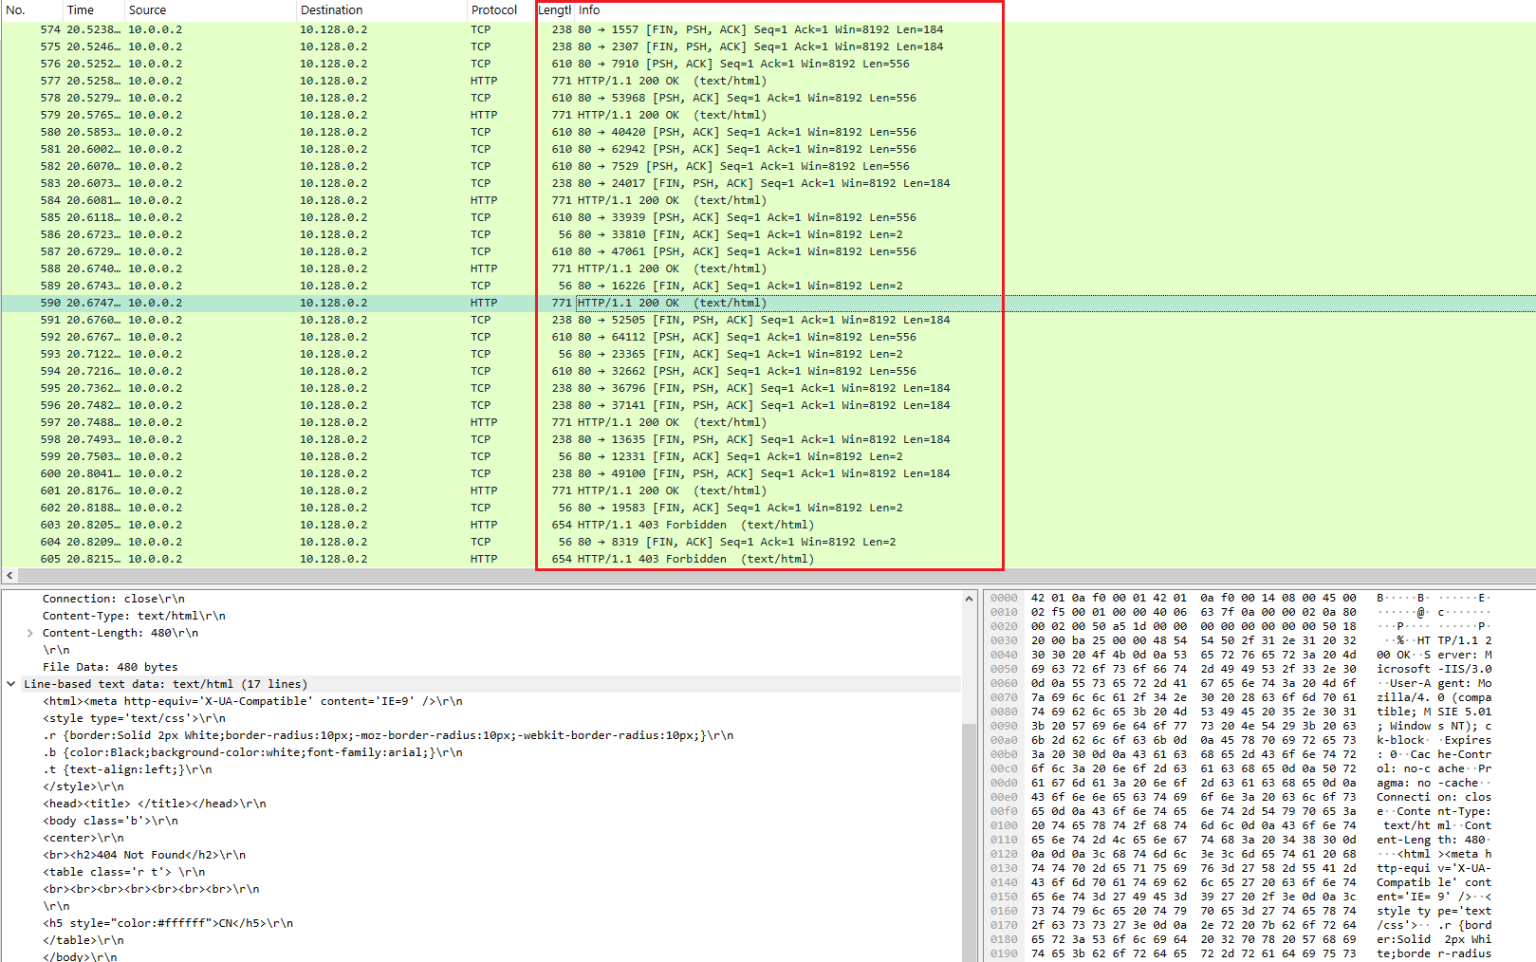The image size is (1536, 962).
Task: Click the Info column header
Action: 587,10
